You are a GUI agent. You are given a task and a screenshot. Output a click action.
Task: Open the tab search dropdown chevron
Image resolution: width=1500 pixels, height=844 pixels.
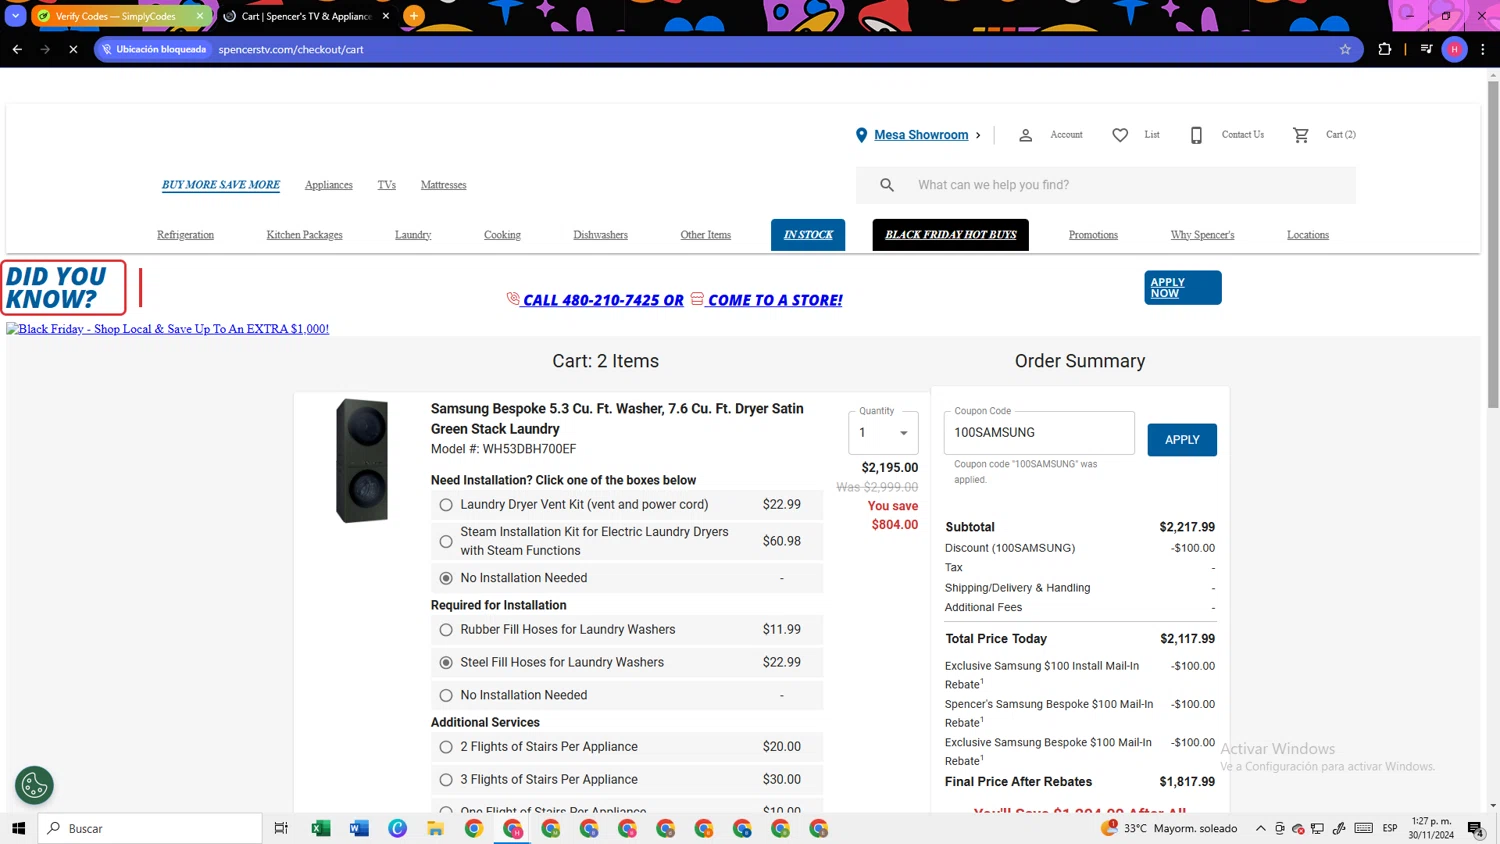16,16
